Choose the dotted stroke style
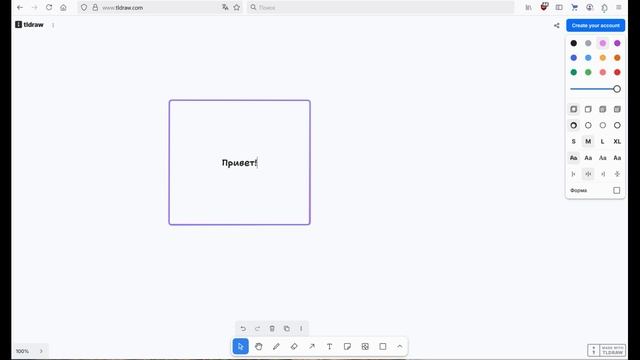This screenshot has height=360, width=640. point(603,125)
